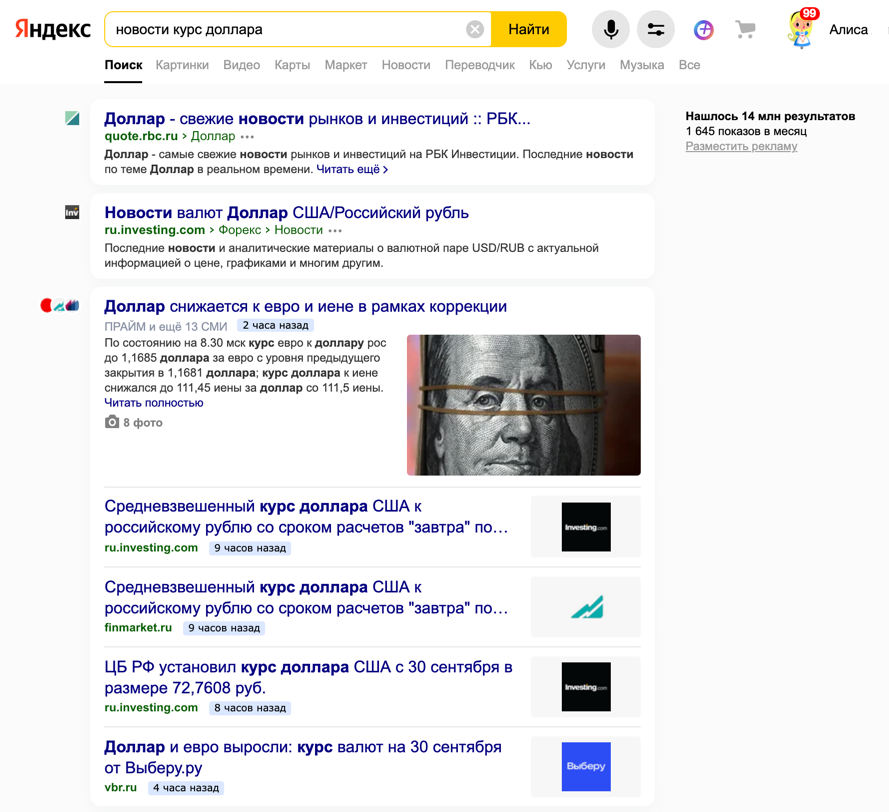Click the RBC favicon beside first result

point(72,118)
